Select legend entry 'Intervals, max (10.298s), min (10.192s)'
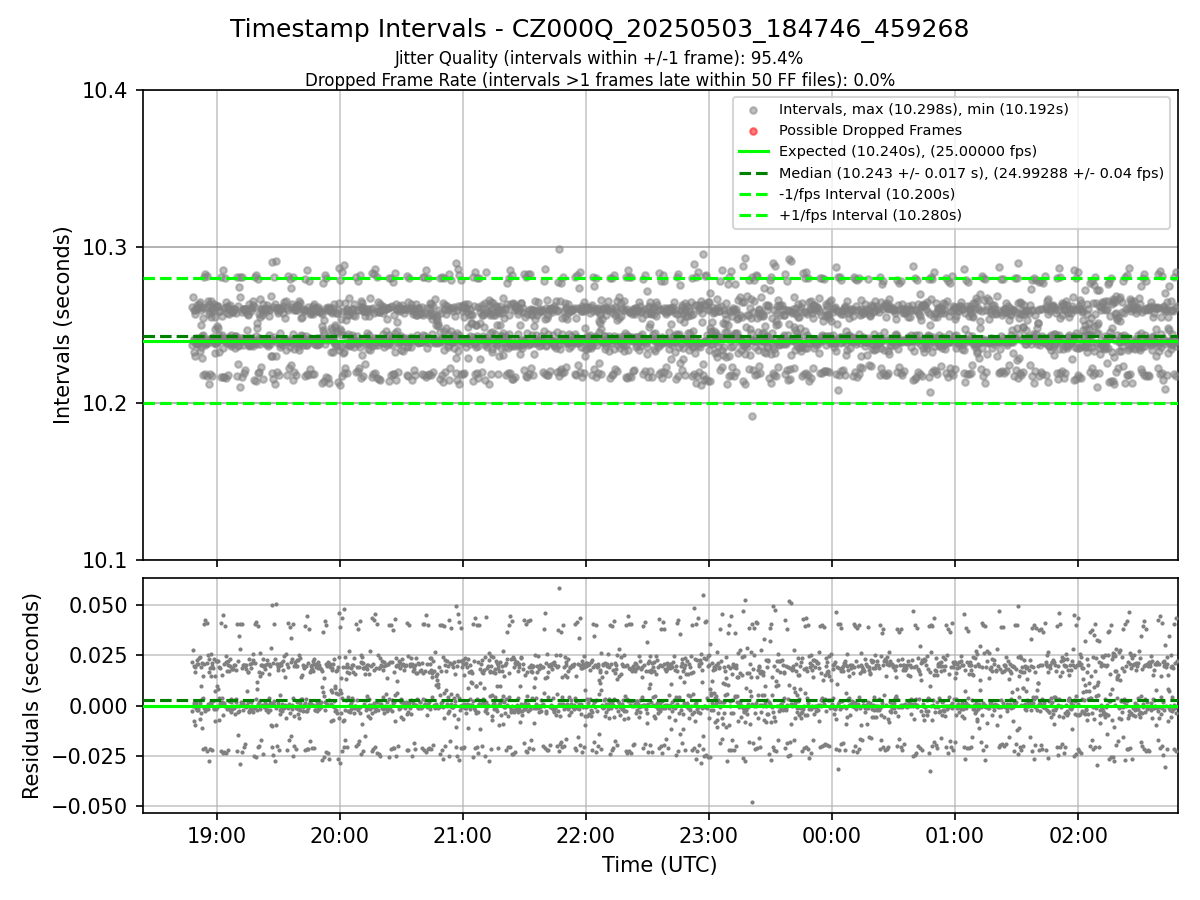Screen dimensions: 1200x900 (924, 109)
